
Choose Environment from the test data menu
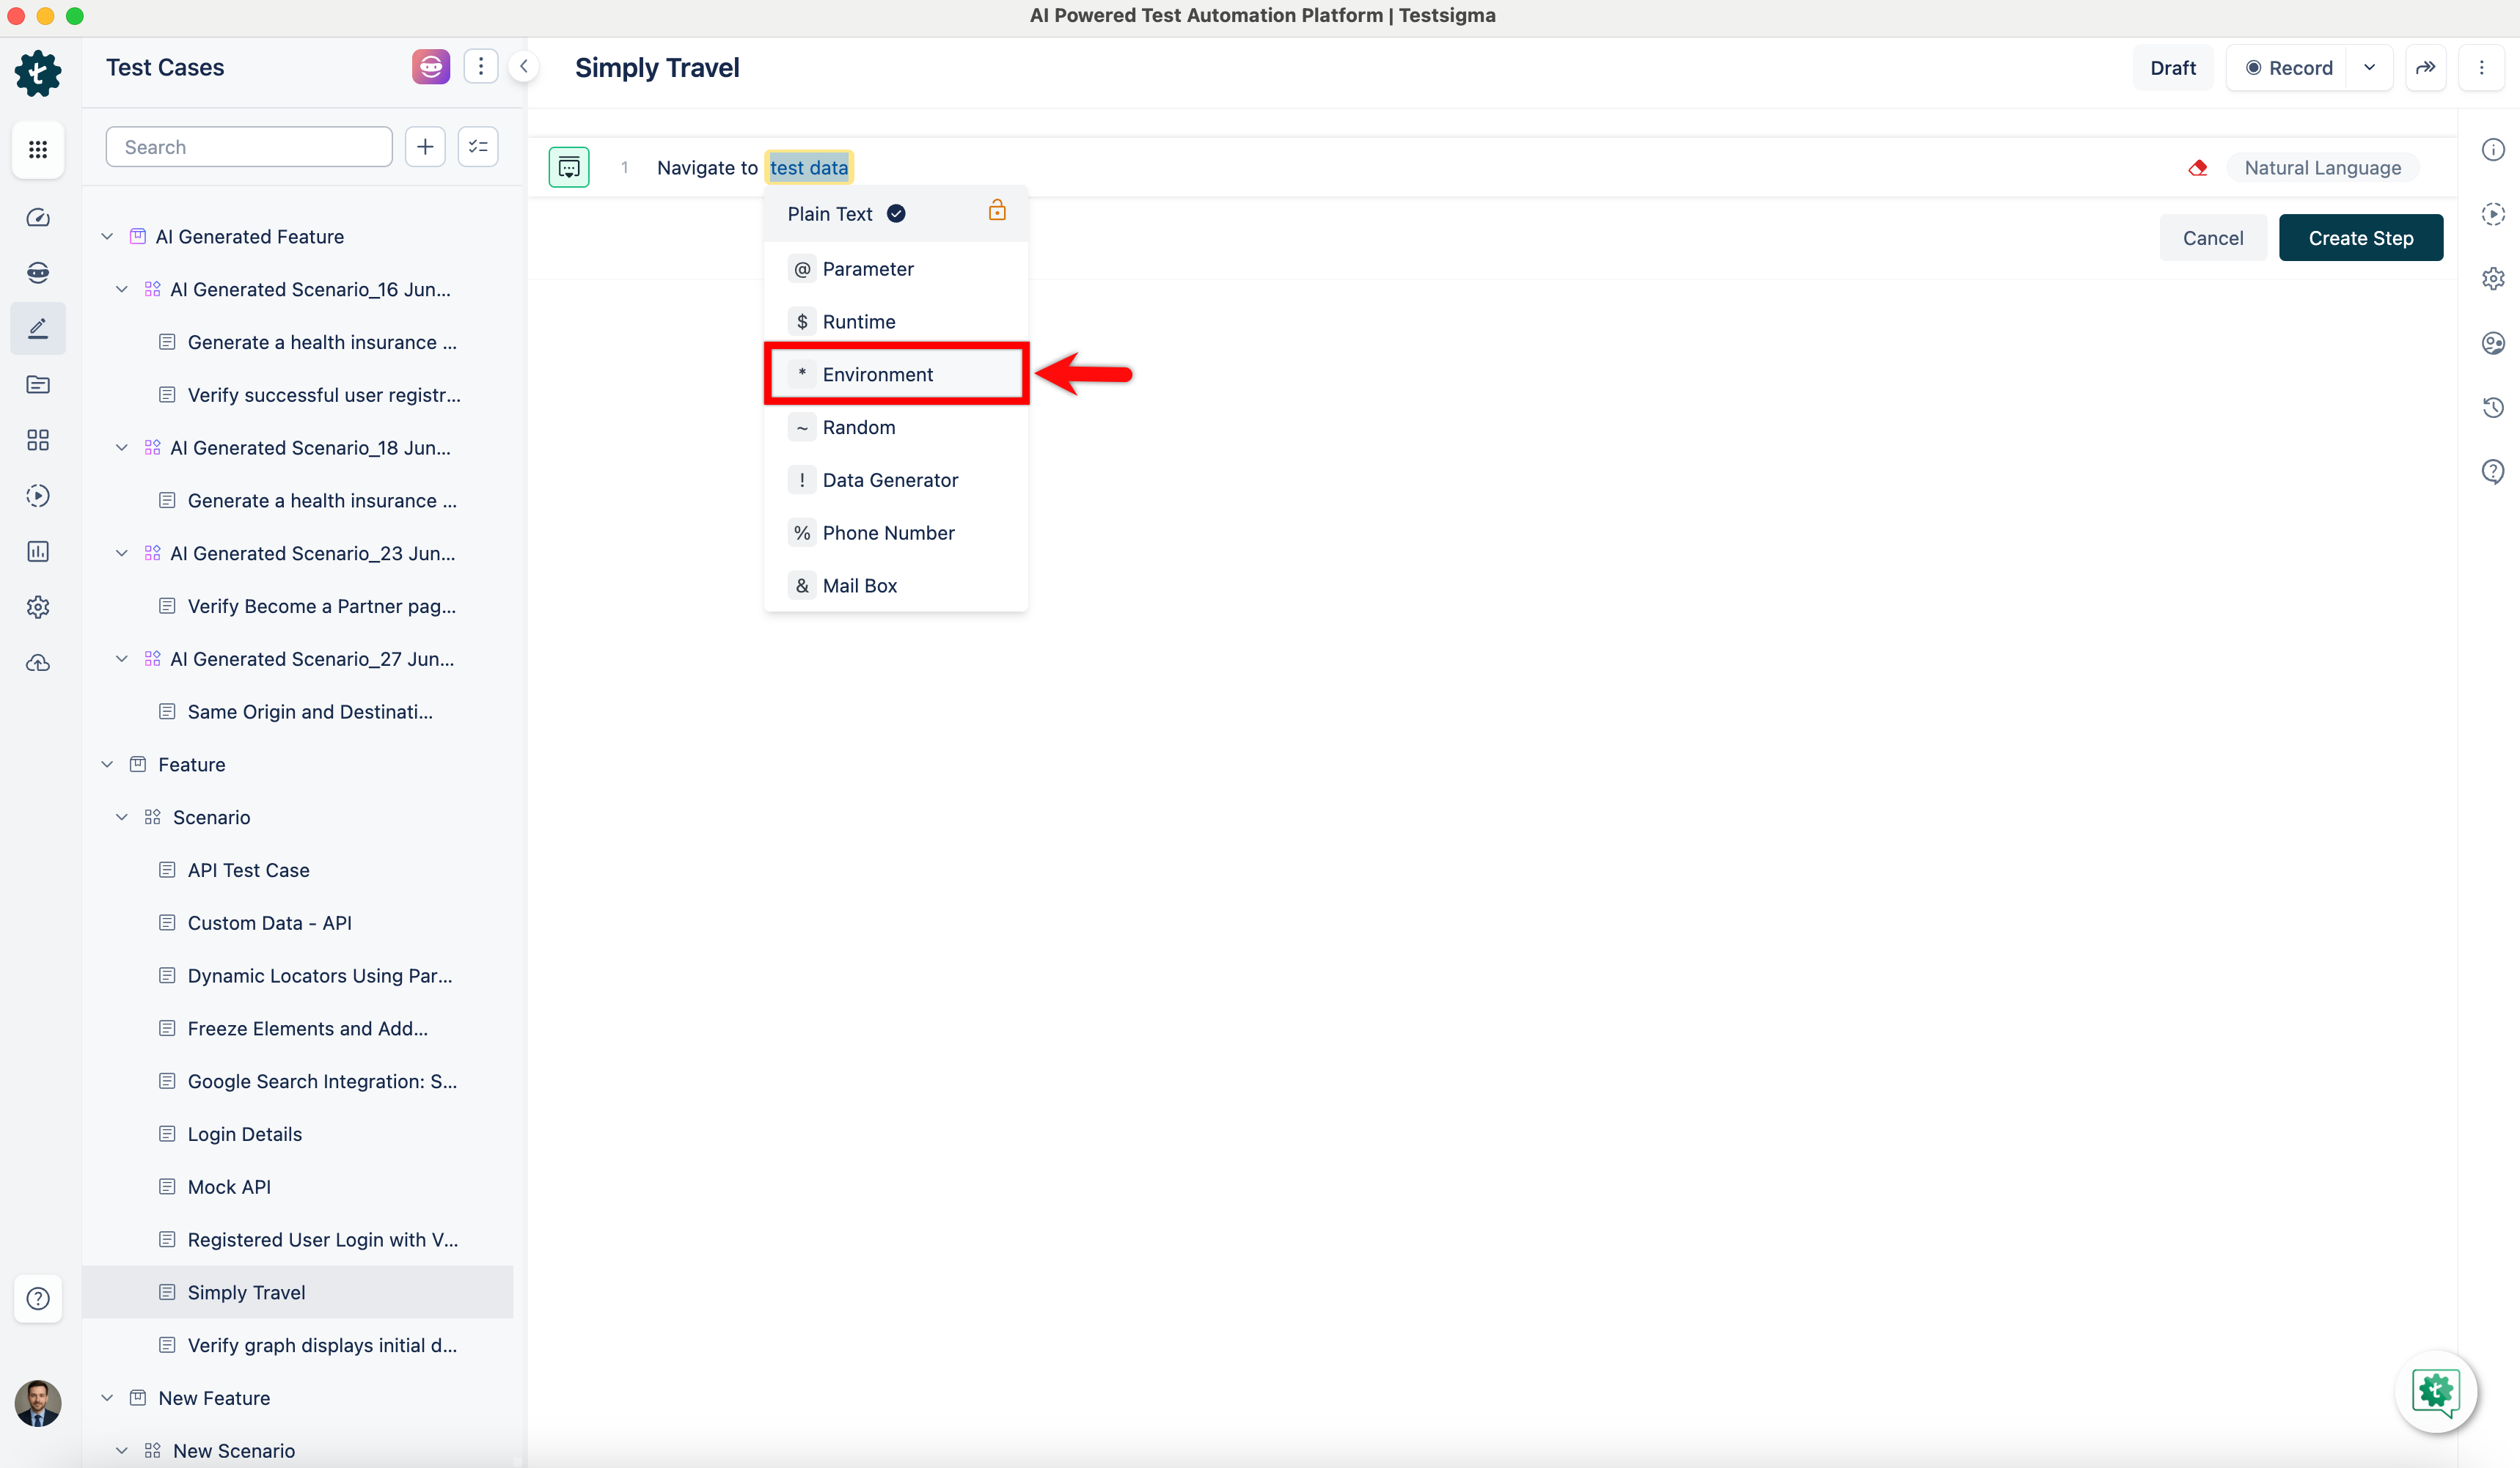click(877, 374)
